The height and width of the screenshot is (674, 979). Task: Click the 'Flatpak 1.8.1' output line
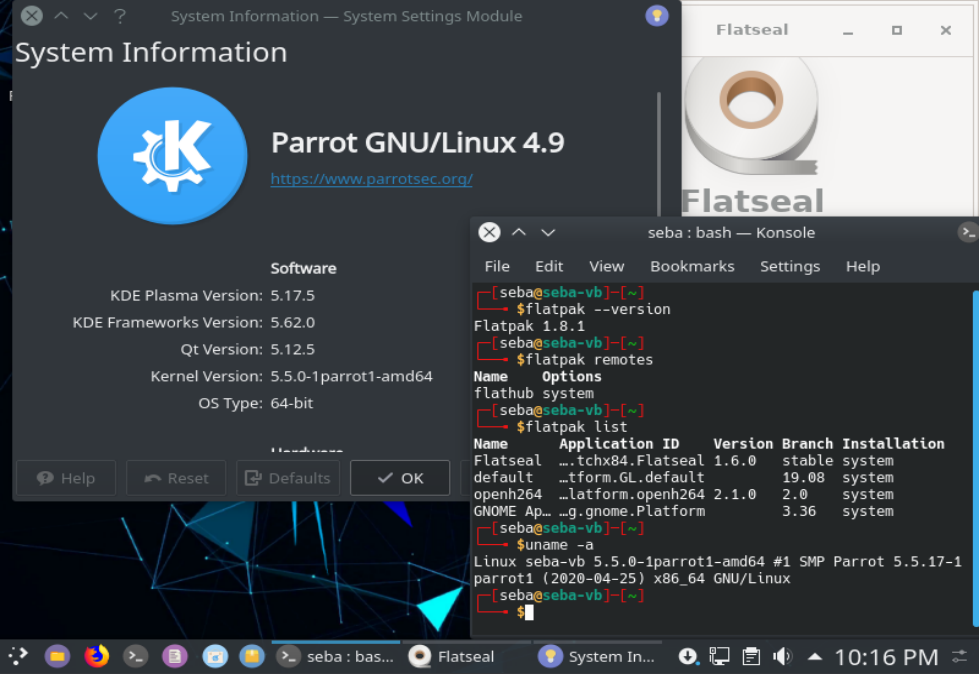[x=529, y=326]
